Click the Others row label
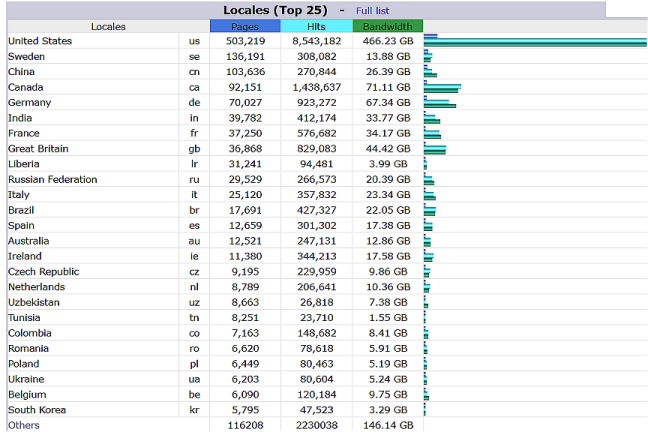Viewport: 648px width, 432px height. tap(24, 425)
